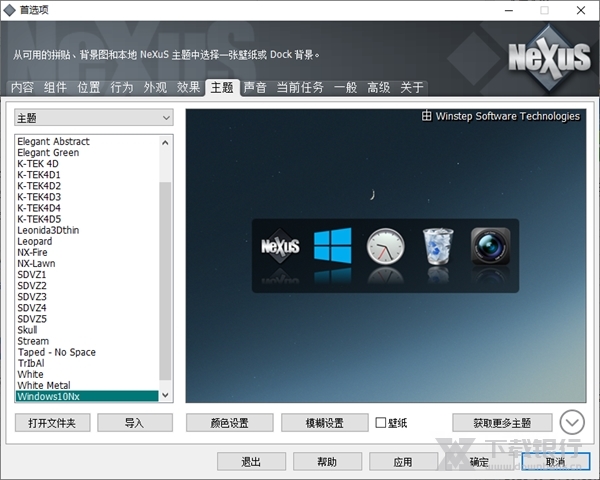Select the White Metal theme
The height and width of the screenshot is (480, 600).
point(87,385)
